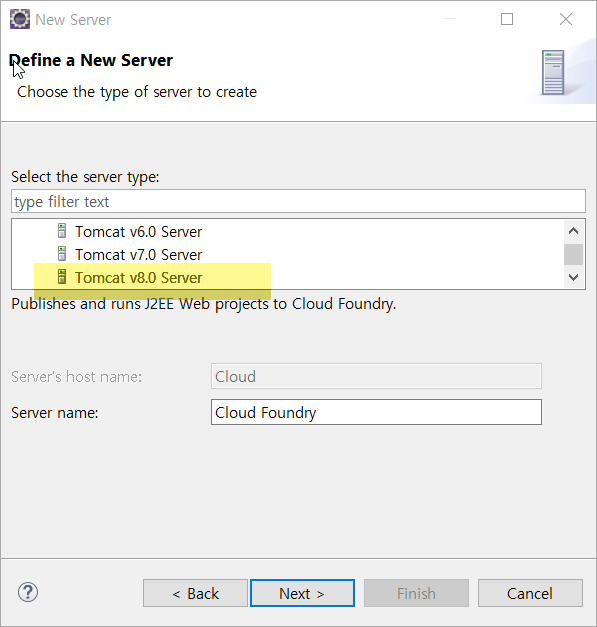The width and height of the screenshot is (597, 627).
Task: Maximize the New Server window
Action: point(507,19)
